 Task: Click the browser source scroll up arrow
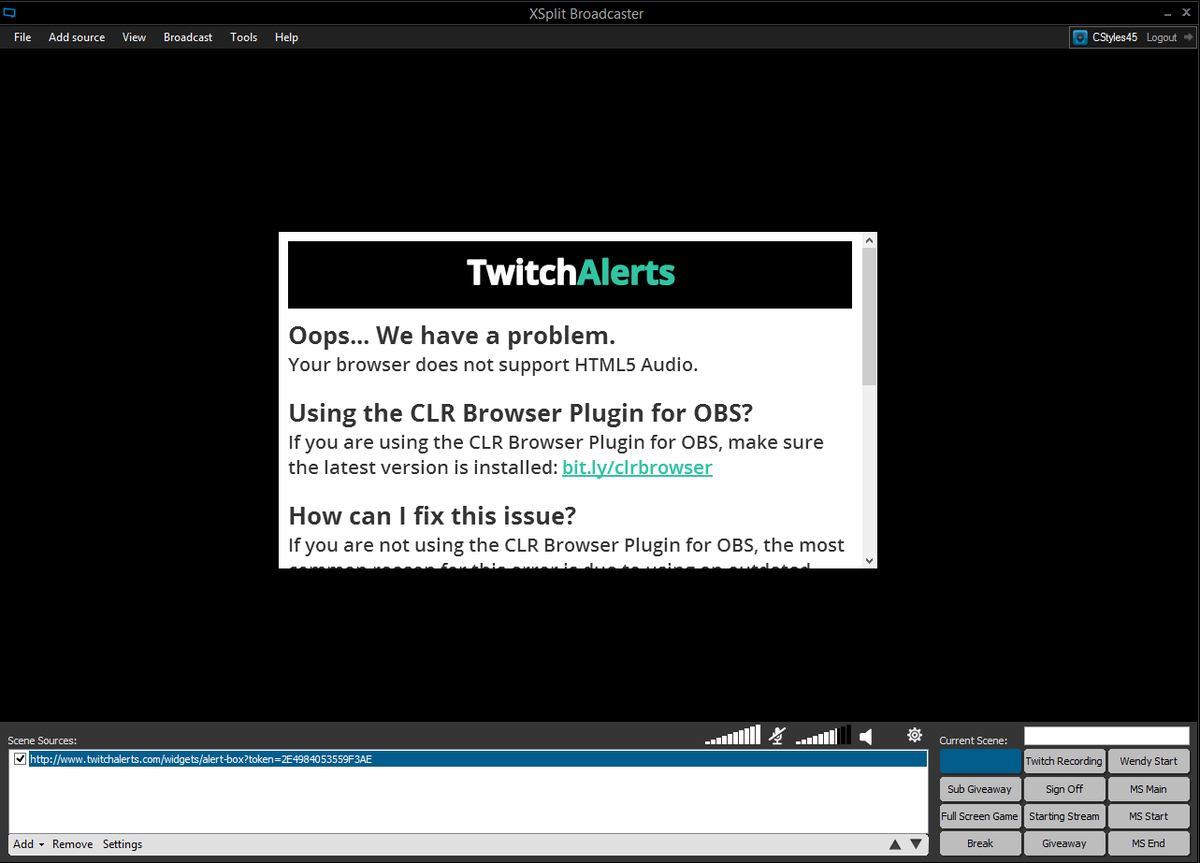click(x=869, y=240)
